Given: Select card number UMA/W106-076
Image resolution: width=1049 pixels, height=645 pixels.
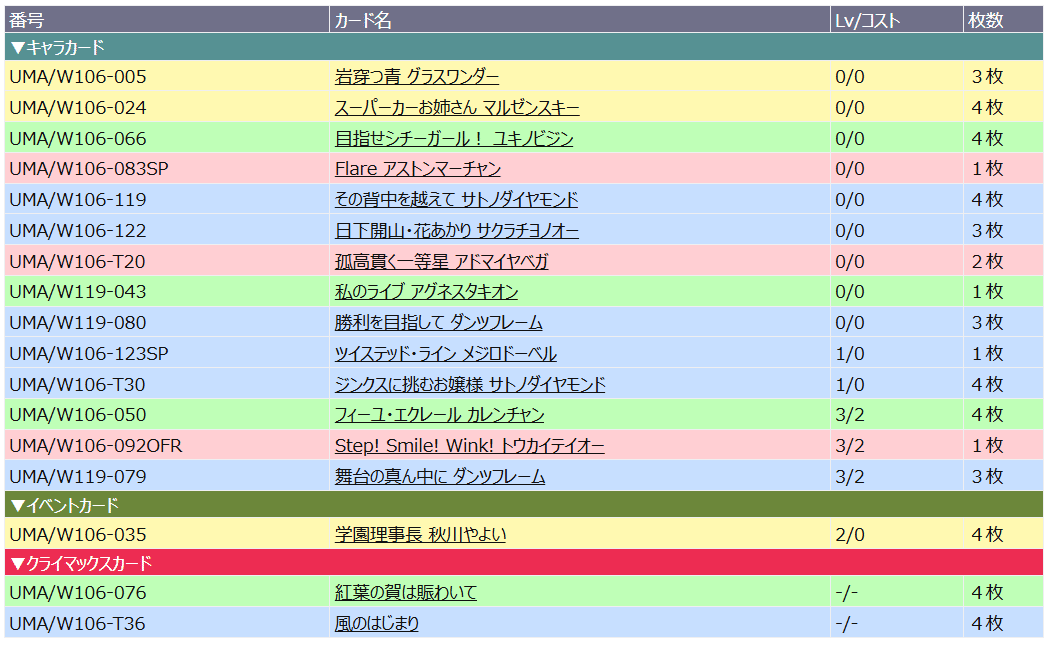Looking at the screenshot, I should (x=78, y=593).
